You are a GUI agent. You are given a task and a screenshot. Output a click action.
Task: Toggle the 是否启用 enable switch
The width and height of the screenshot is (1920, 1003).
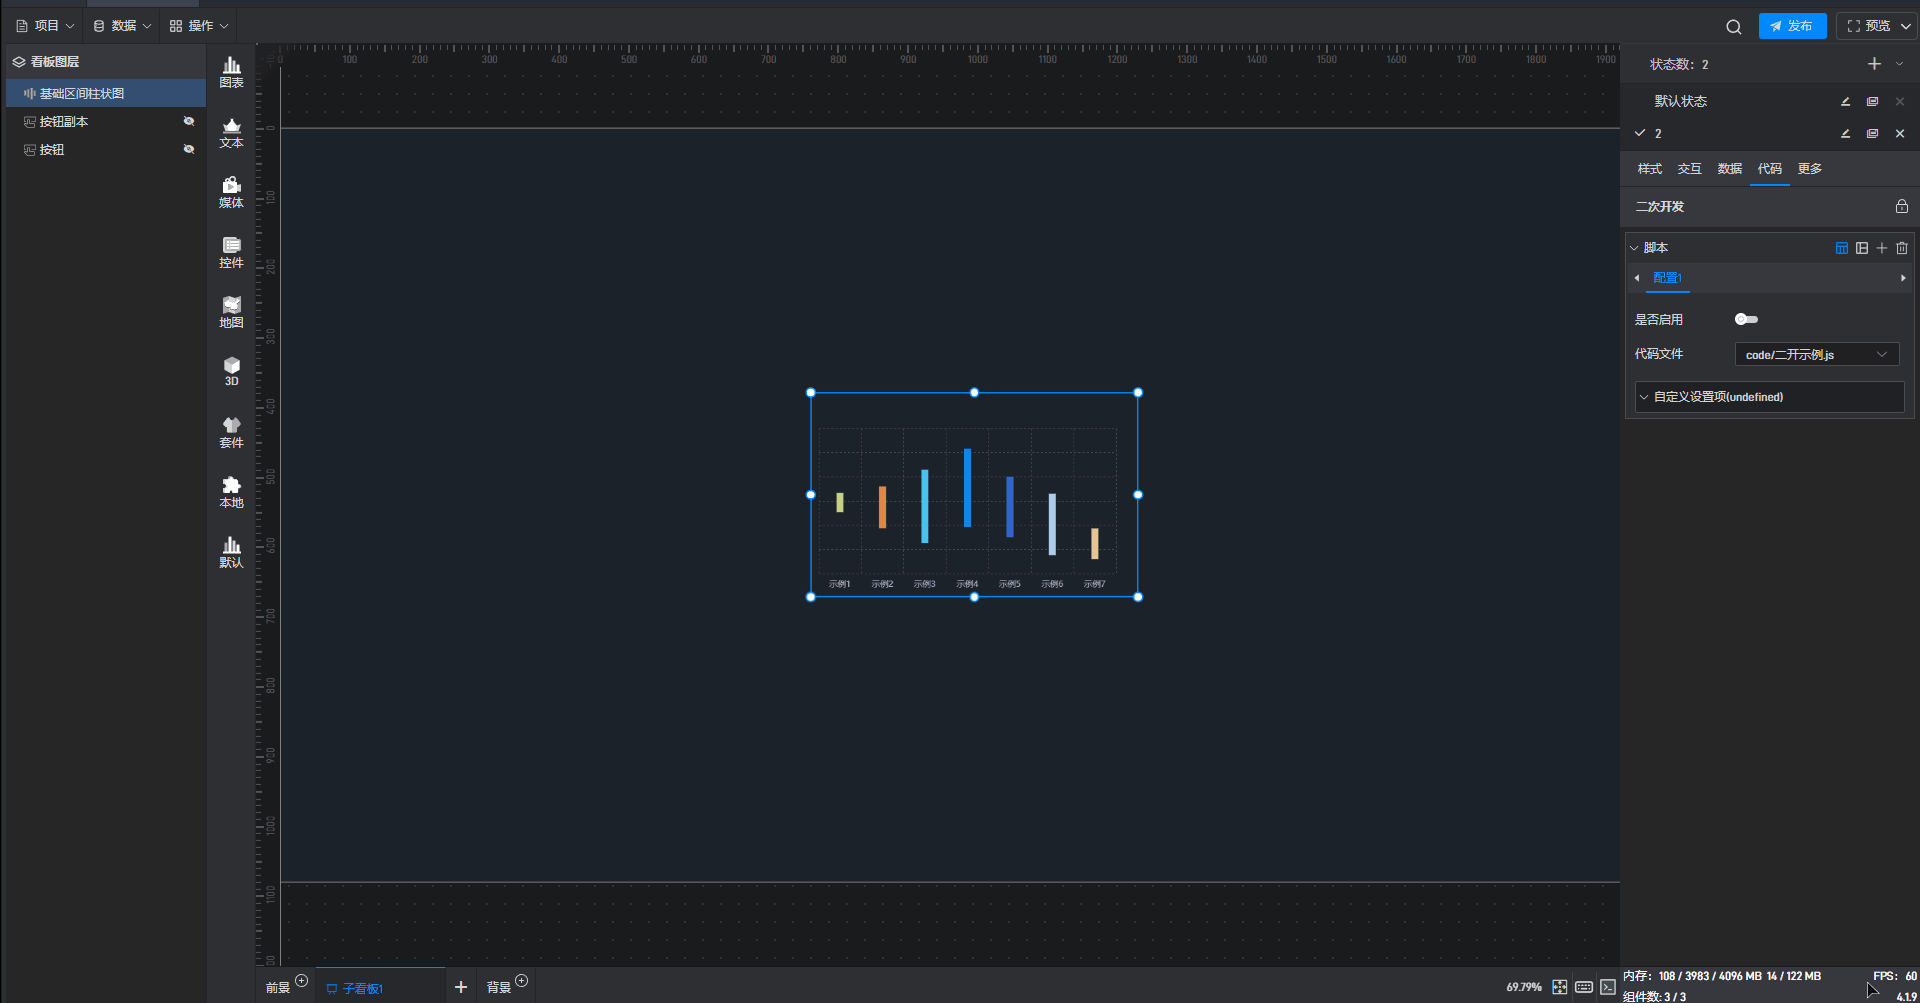point(1746,319)
